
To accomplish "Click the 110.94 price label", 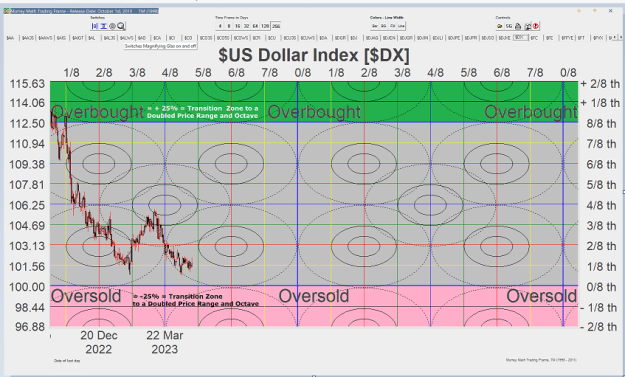I will pos(27,144).
